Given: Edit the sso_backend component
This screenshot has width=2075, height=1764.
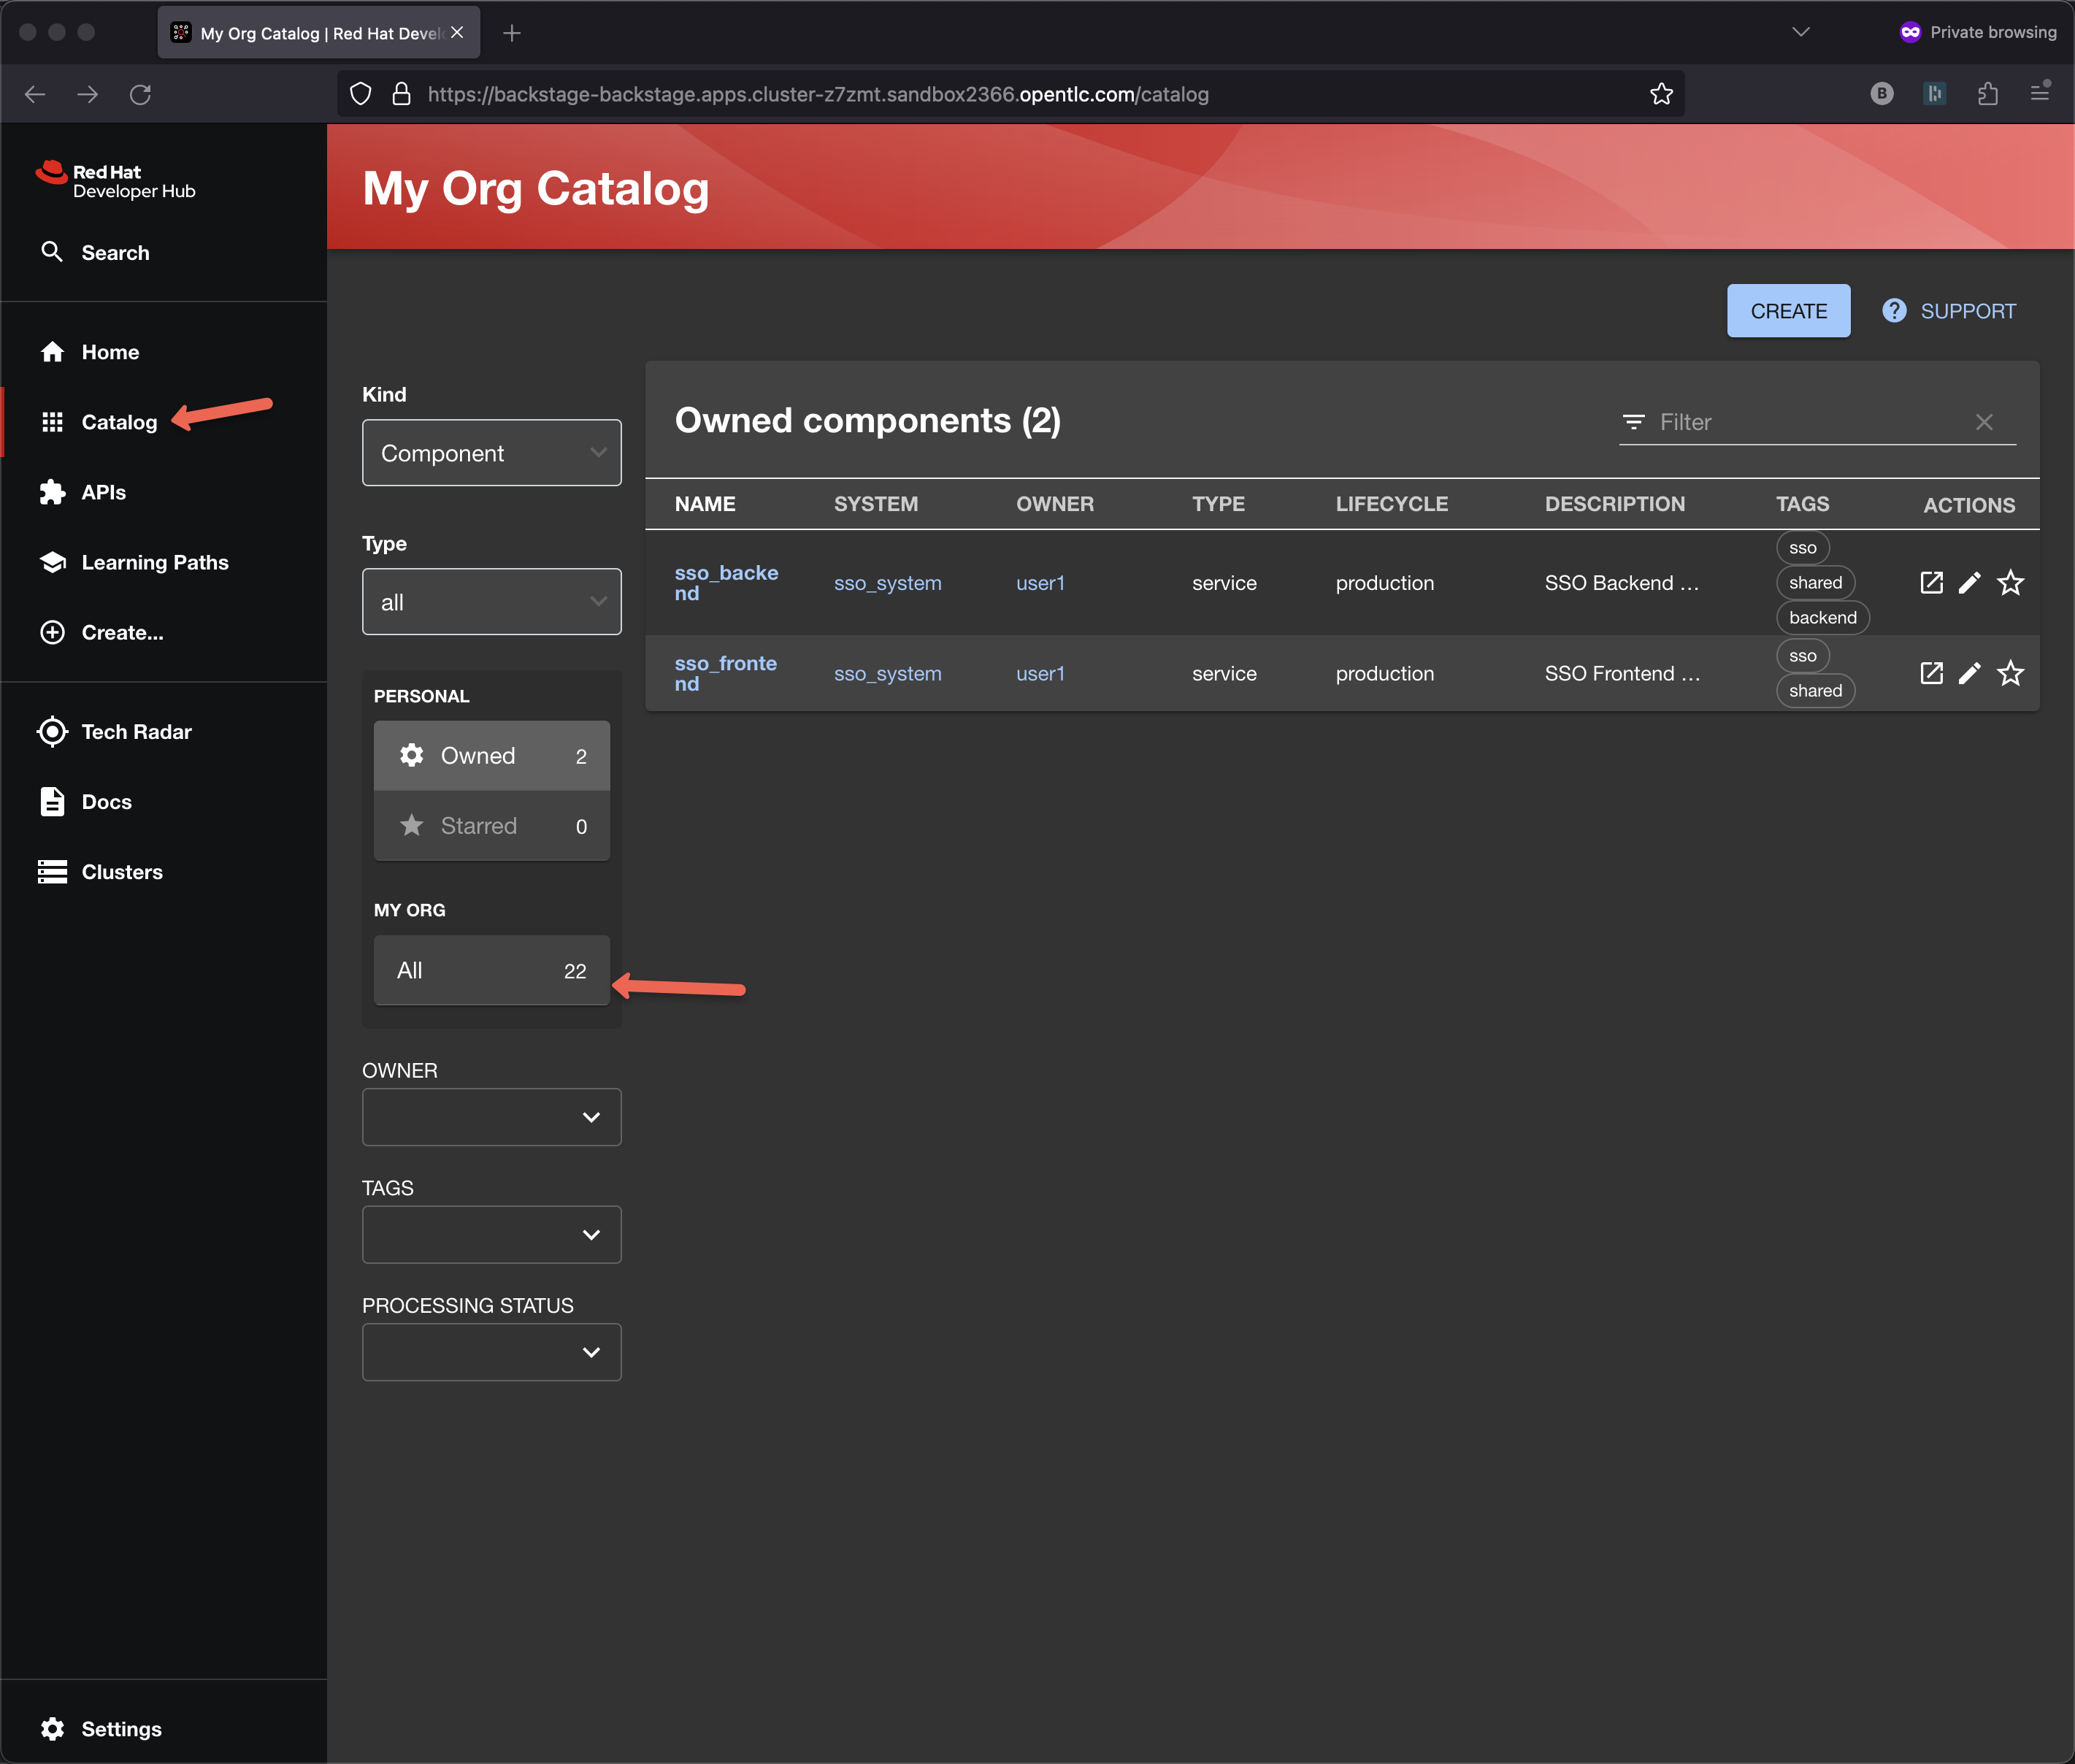Looking at the screenshot, I should click(1969, 583).
